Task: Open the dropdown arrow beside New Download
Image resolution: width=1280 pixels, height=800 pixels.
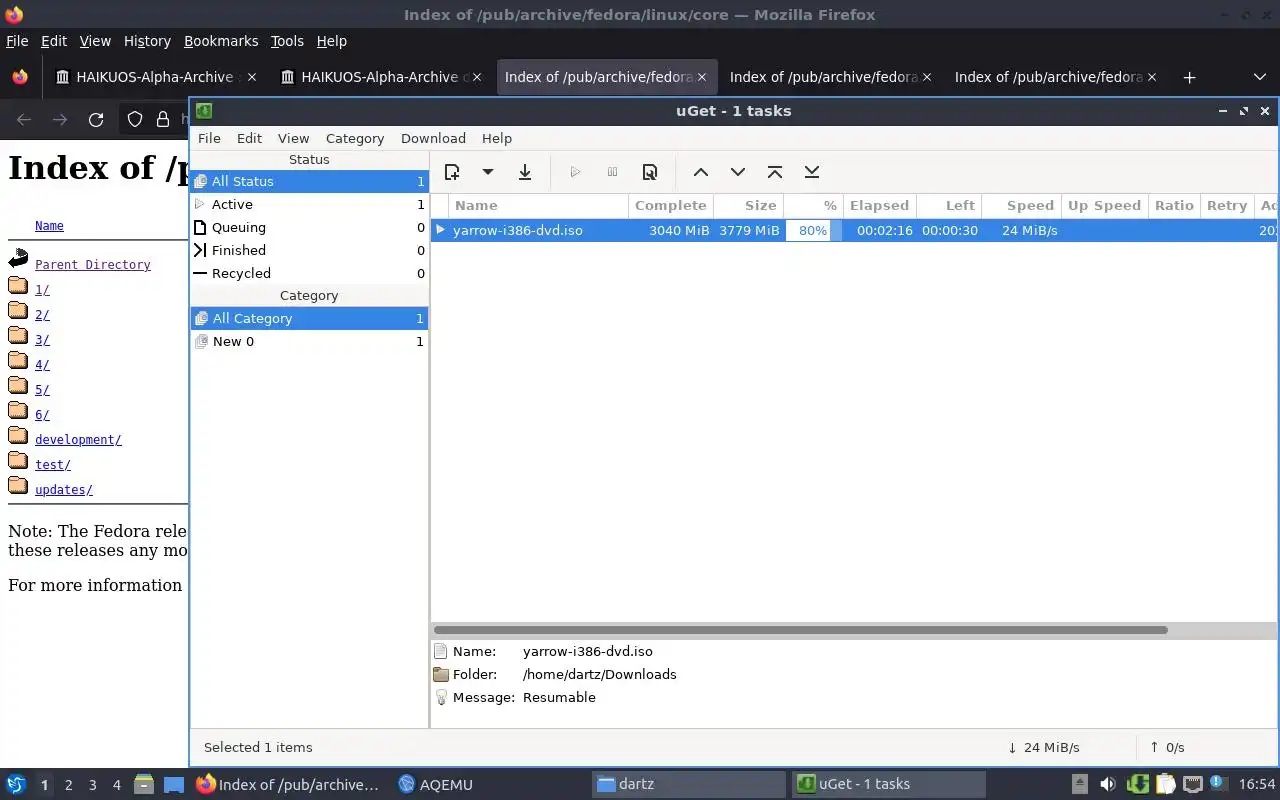Action: click(x=488, y=172)
